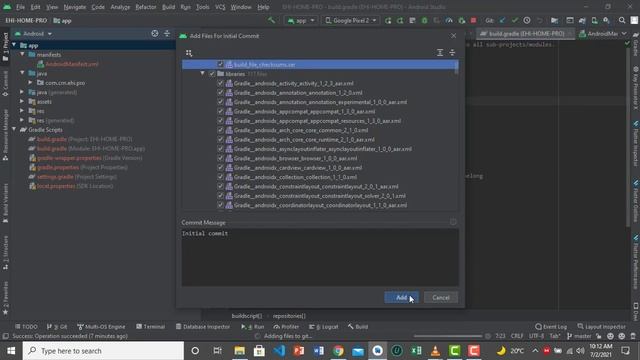Open the TODO tool window
This screenshot has width=640, height=360.
pyautogui.click(x=26, y=327)
